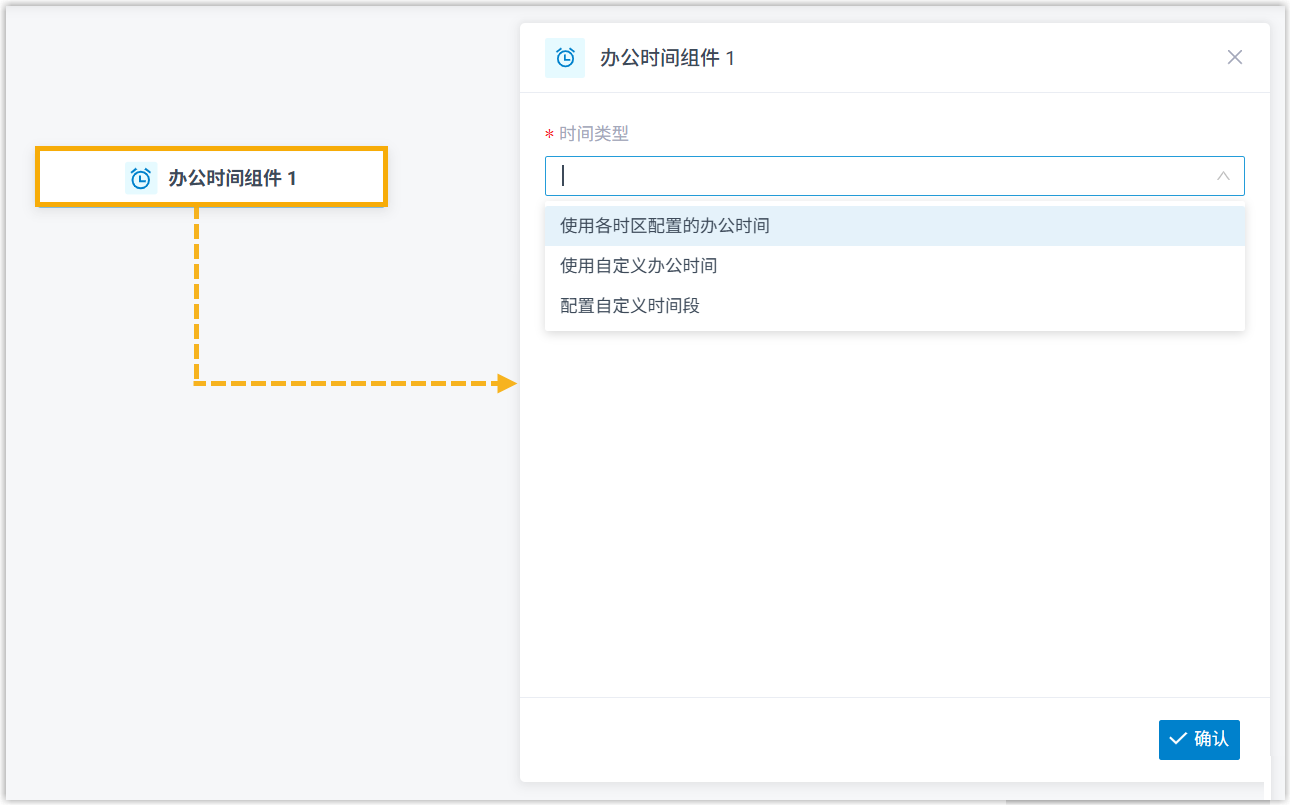Click the alarm clock icon in the panel header
This screenshot has height=806, width=1291.
click(565, 58)
